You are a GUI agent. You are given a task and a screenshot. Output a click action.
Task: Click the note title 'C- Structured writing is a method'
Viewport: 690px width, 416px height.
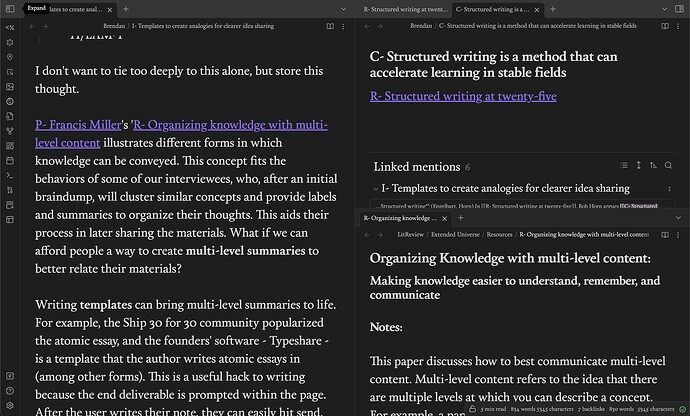493,65
